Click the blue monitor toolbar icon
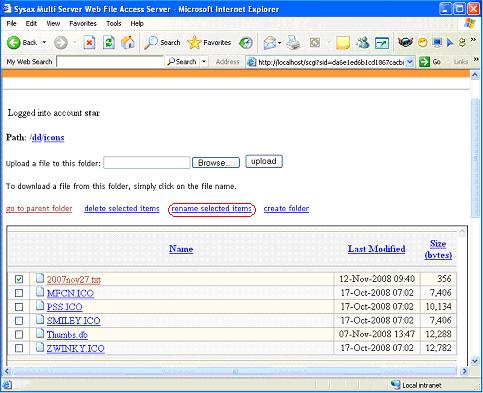 click(x=437, y=42)
